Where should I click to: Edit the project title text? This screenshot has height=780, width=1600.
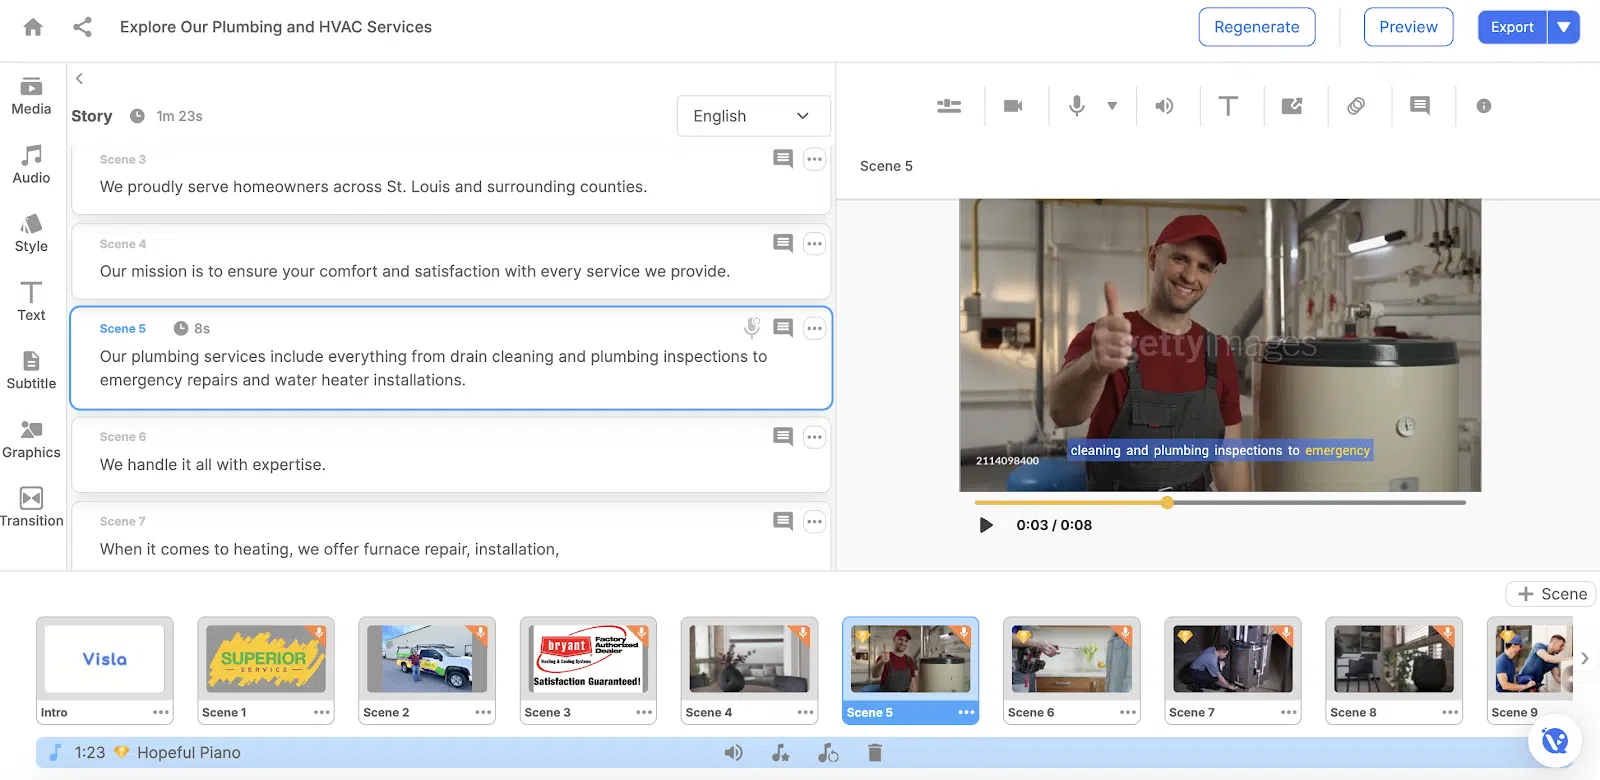(x=276, y=27)
